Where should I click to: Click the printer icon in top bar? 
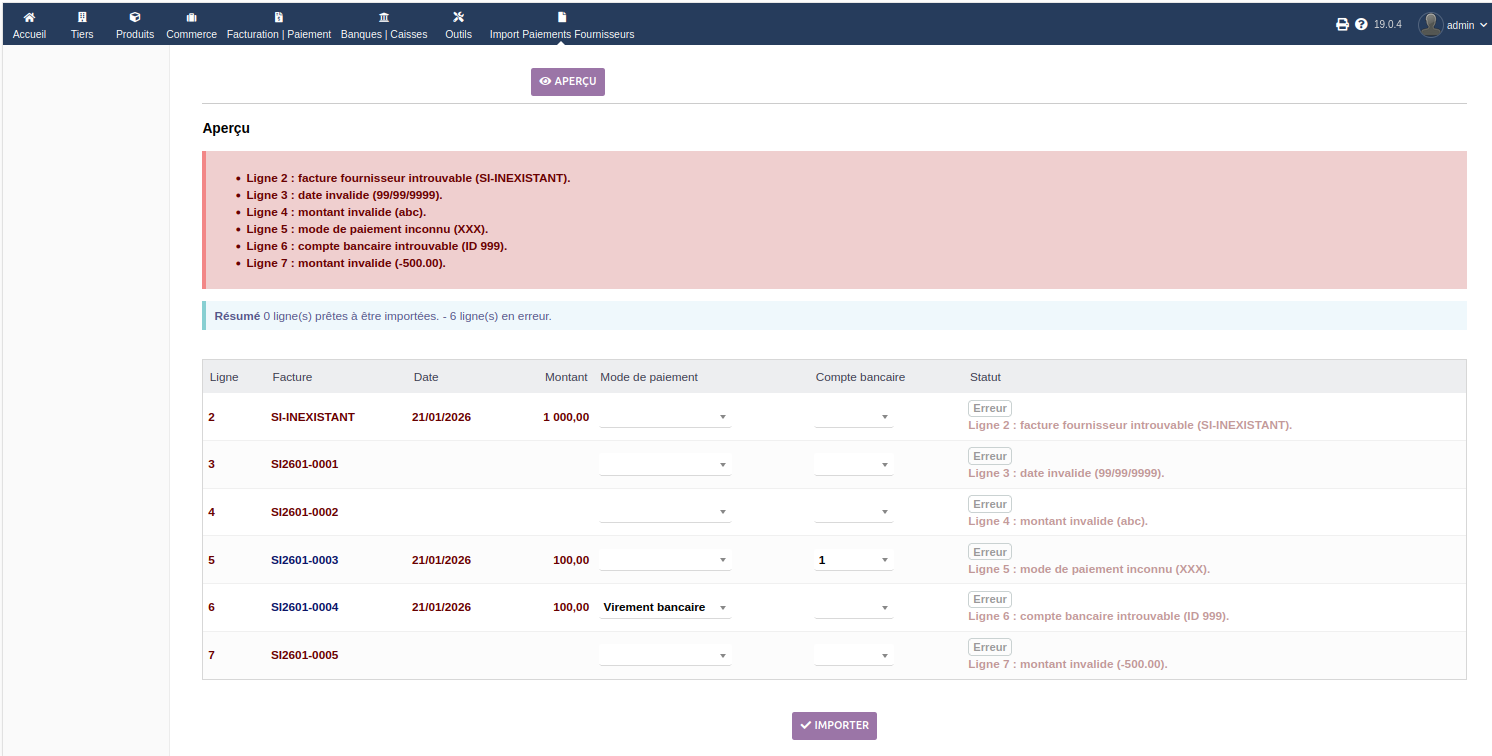tap(1342, 25)
